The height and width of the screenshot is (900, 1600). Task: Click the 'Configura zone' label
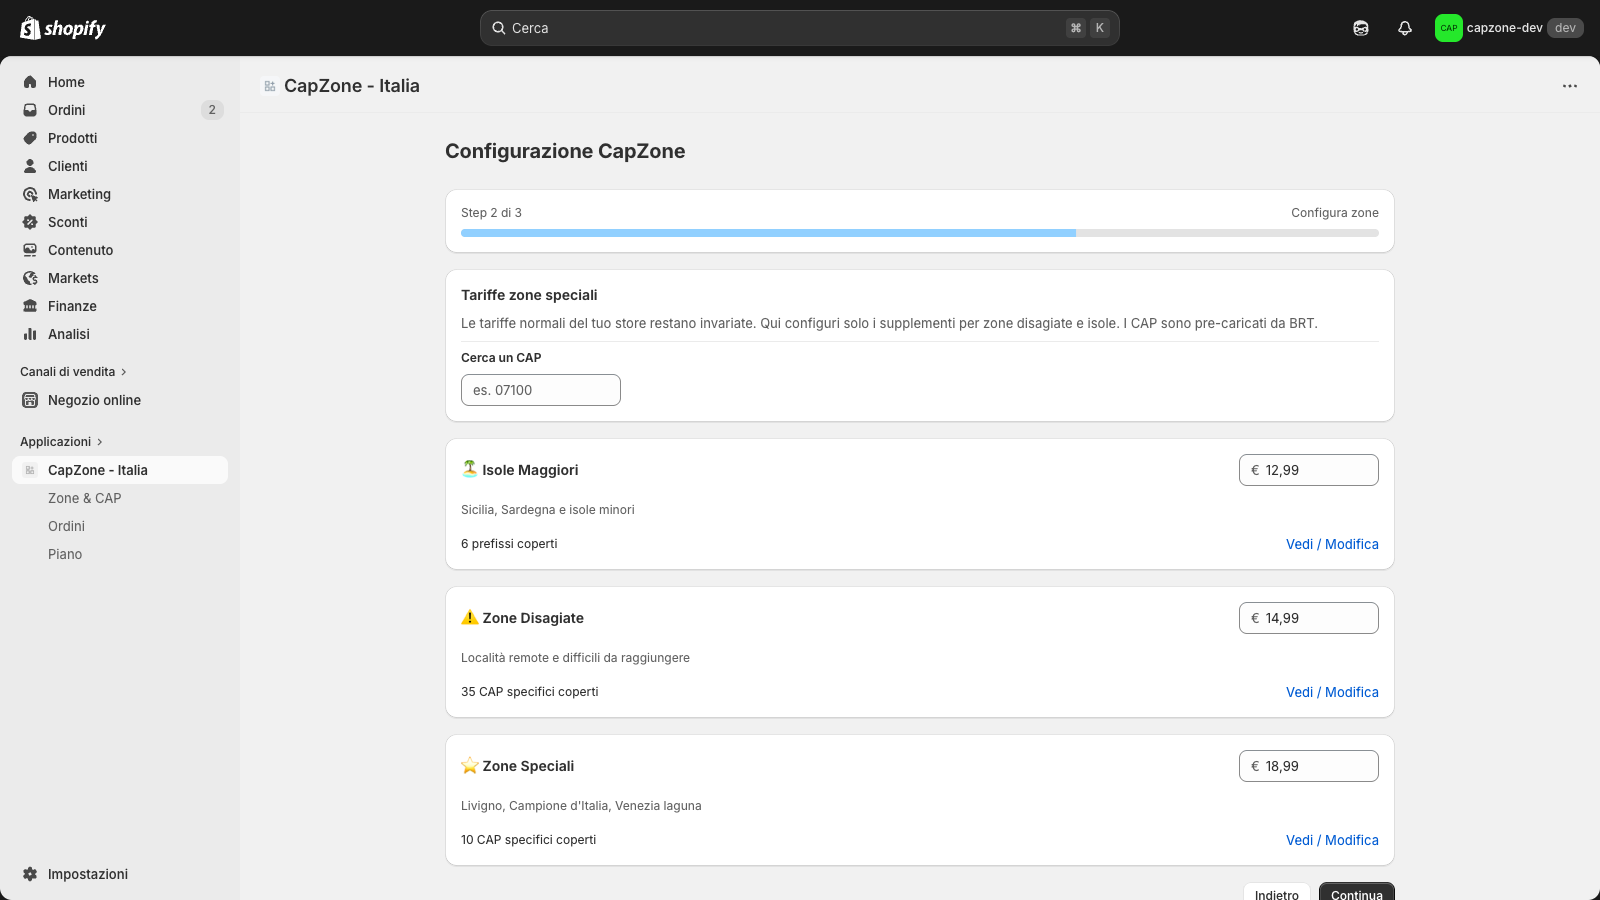[x=1335, y=213]
